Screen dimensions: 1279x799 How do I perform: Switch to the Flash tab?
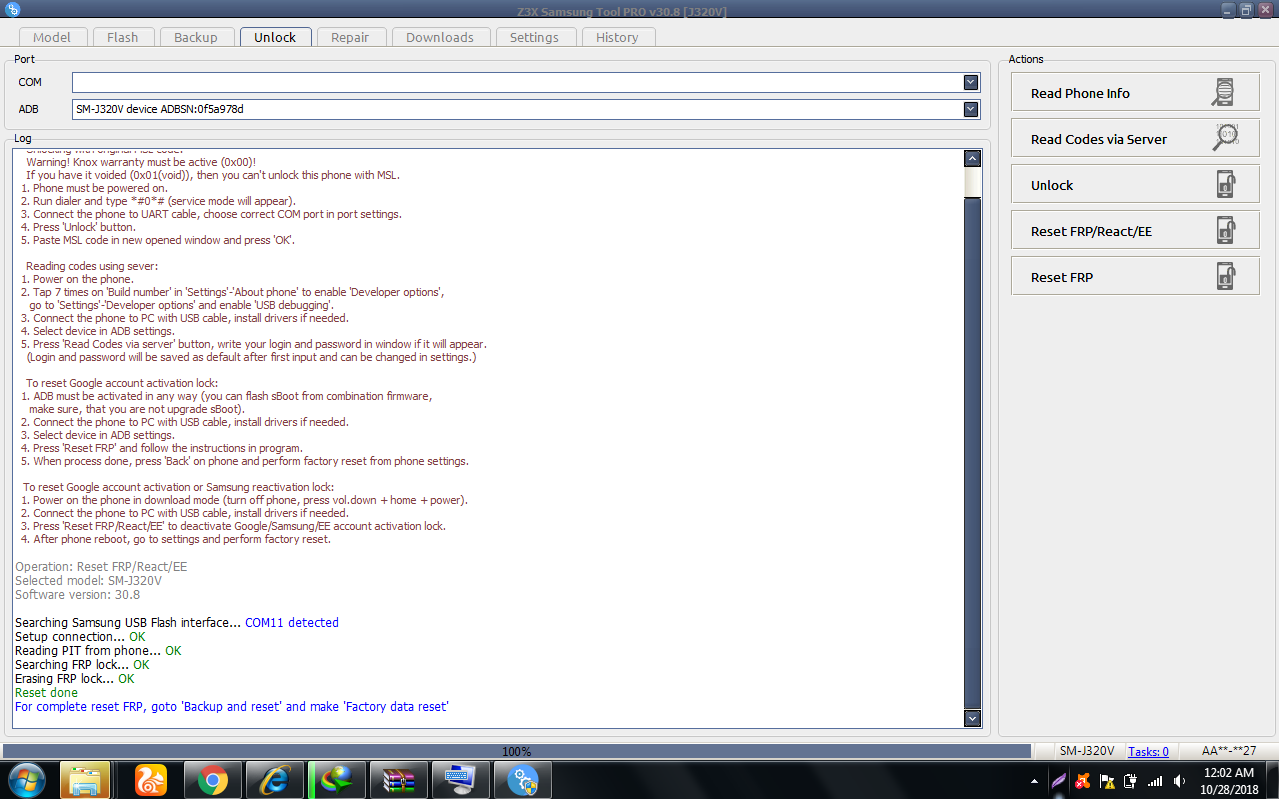pos(122,37)
